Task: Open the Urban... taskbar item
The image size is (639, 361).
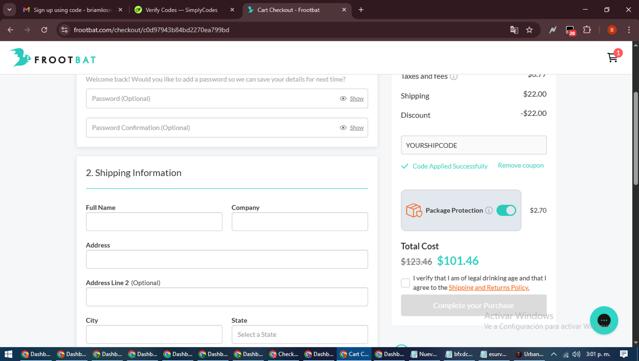Action: (x=529, y=354)
